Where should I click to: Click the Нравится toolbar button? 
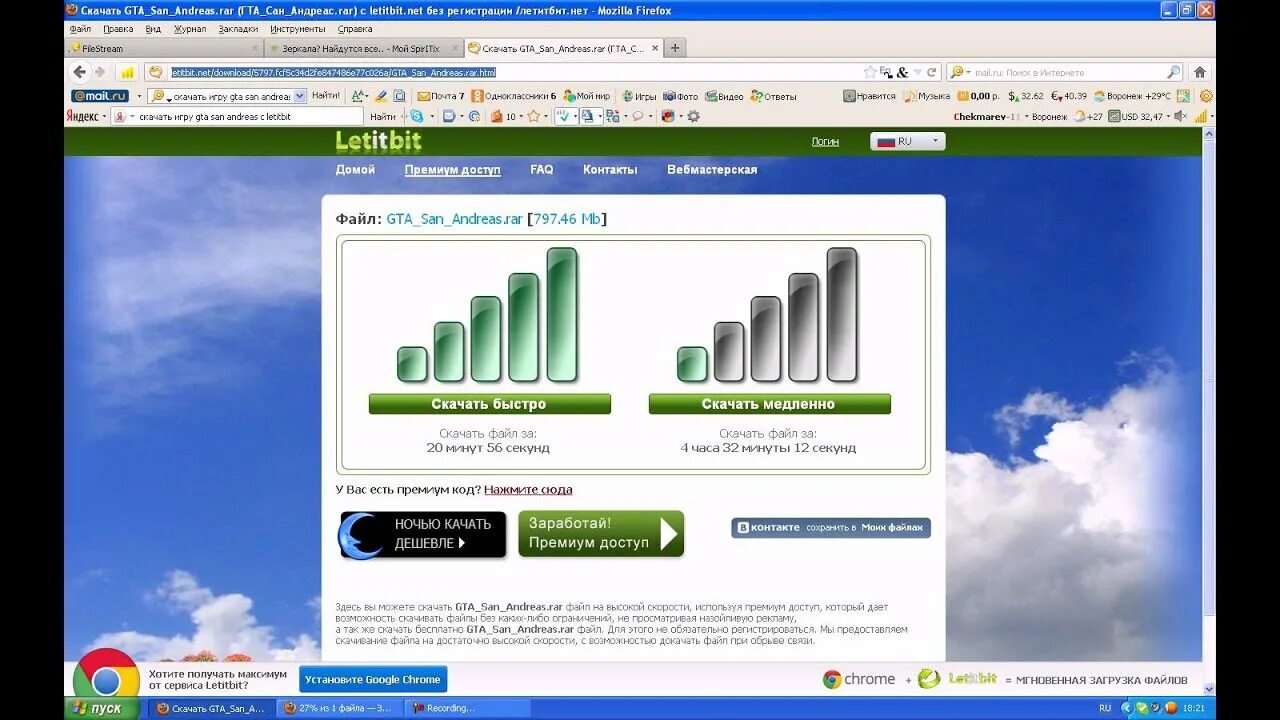click(x=870, y=96)
